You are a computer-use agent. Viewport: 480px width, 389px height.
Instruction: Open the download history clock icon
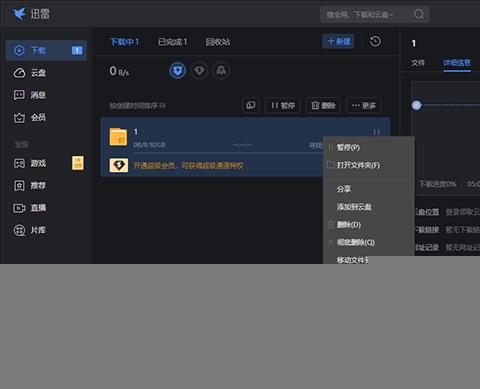pos(375,41)
